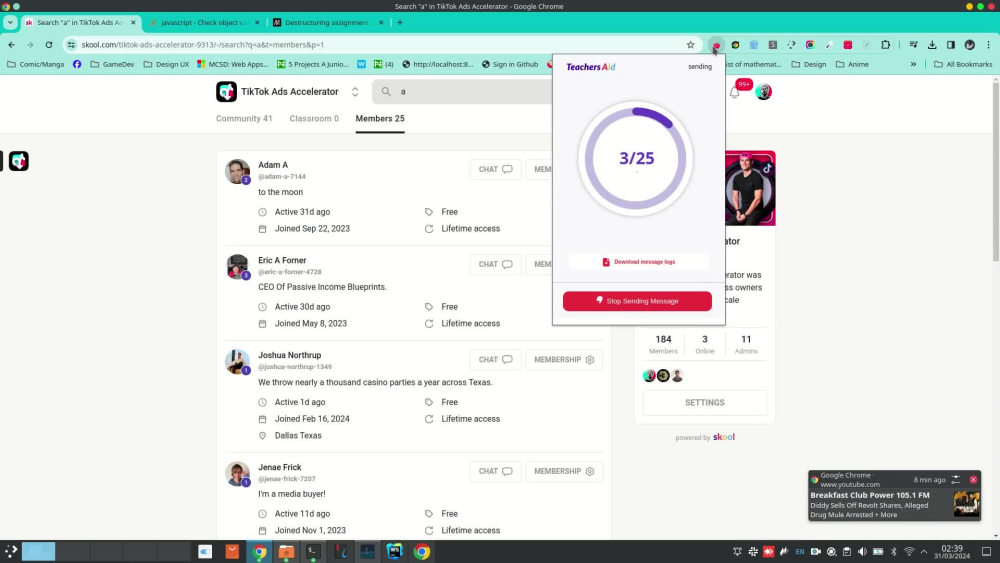Switch to the javascript - Check object tab
This screenshot has width=1000, height=563.
pos(203,22)
